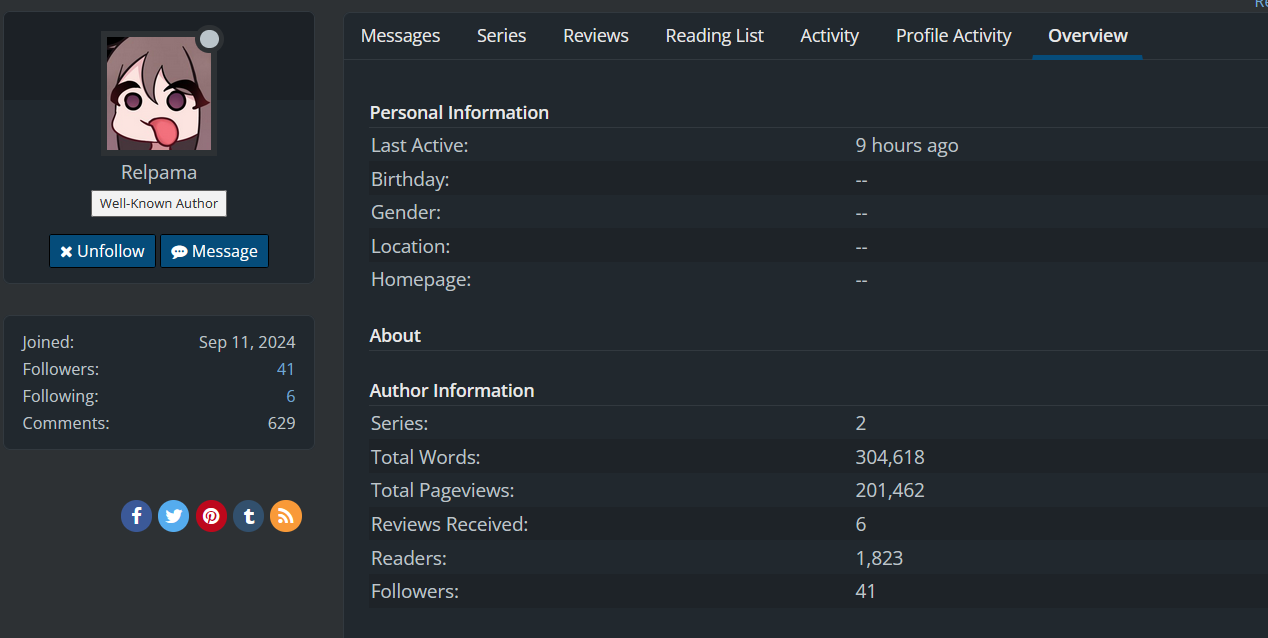Click the Twitter share icon
The width and height of the screenshot is (1268, 638).
click(174, 516)
